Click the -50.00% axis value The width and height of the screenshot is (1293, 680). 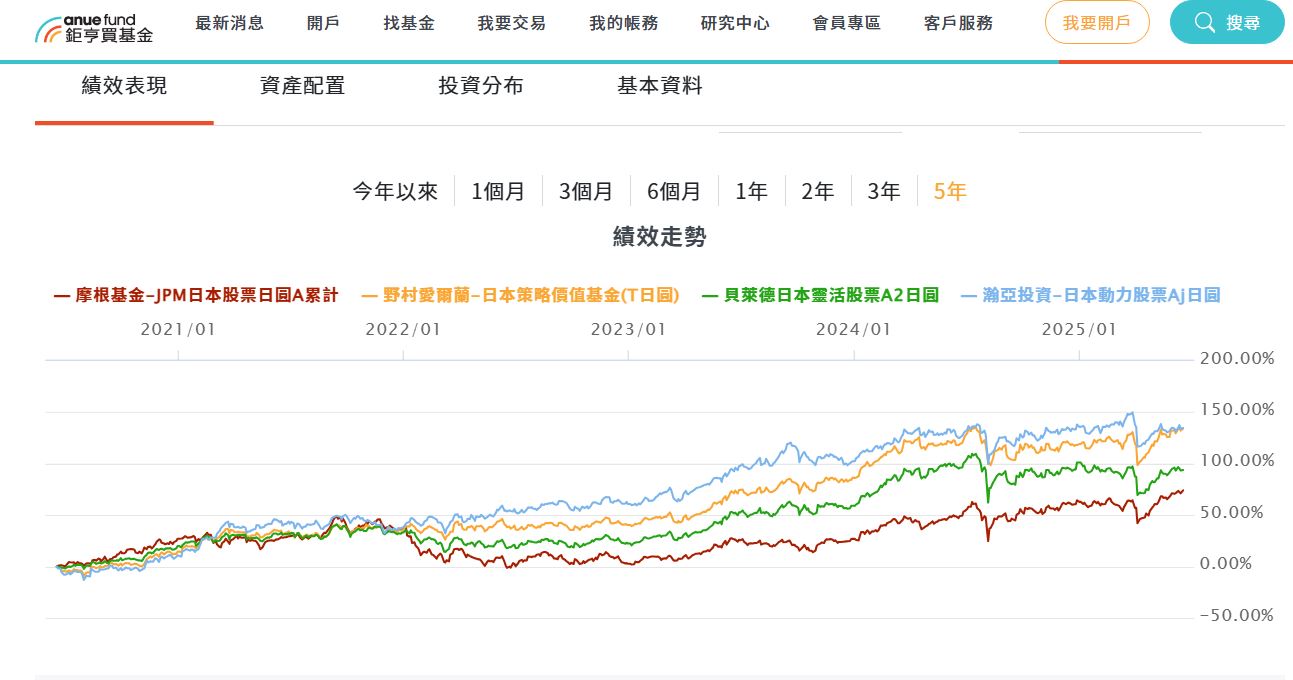(x=1237, y=616)
